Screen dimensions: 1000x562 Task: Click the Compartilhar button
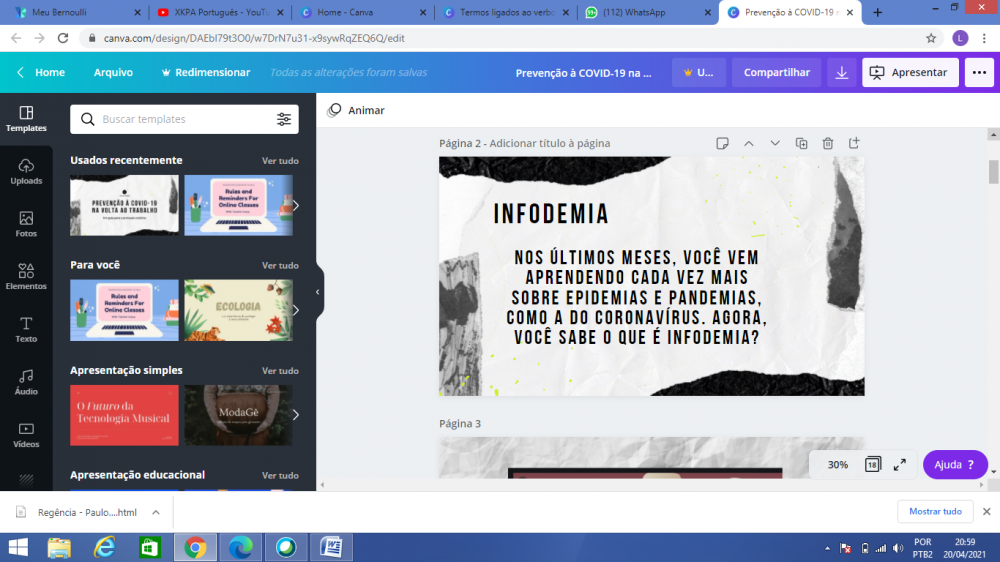[776, 73]
